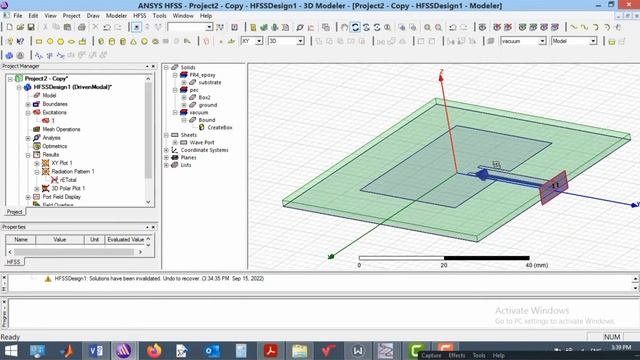Select Mesh Operations in Project Manager

pos(61,129)
